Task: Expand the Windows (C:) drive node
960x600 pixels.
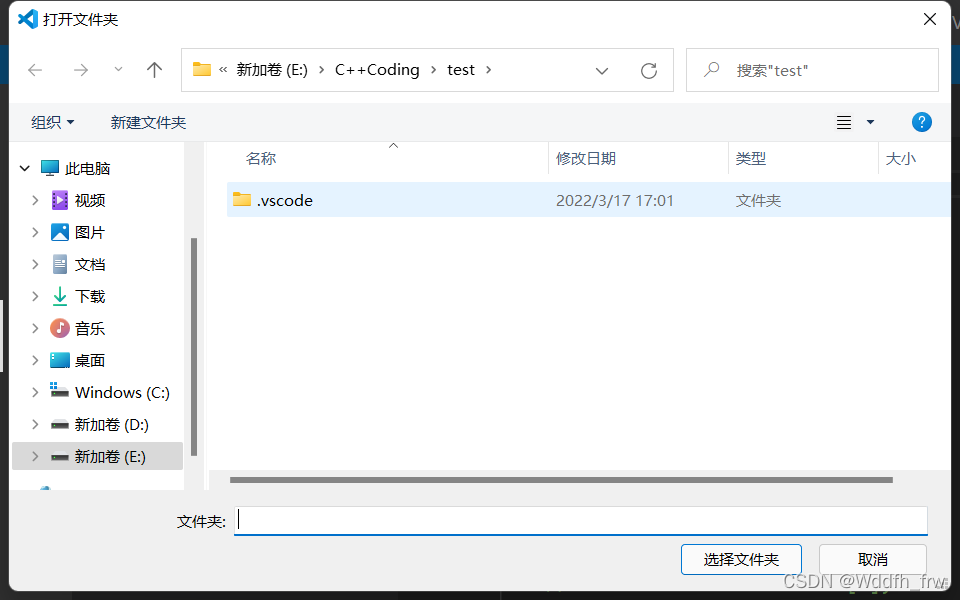Action: coord(37,391)
